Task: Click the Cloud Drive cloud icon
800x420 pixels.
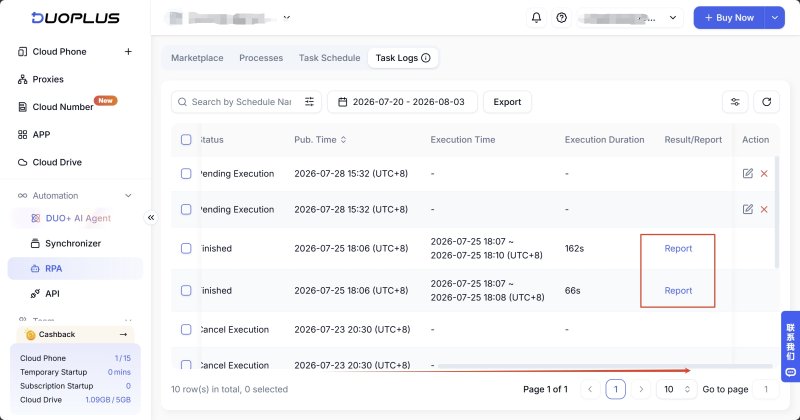Action: tap(22, 162)
